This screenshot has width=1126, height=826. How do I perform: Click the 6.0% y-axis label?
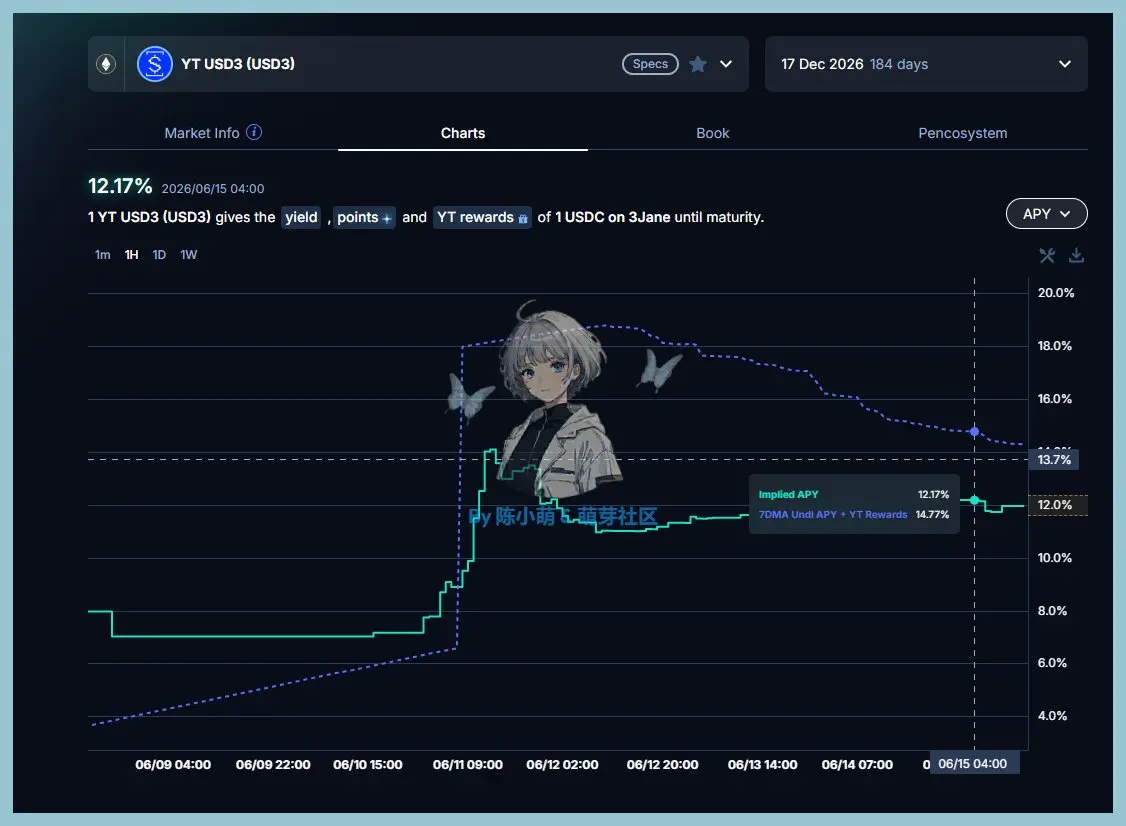(1052, 663)
